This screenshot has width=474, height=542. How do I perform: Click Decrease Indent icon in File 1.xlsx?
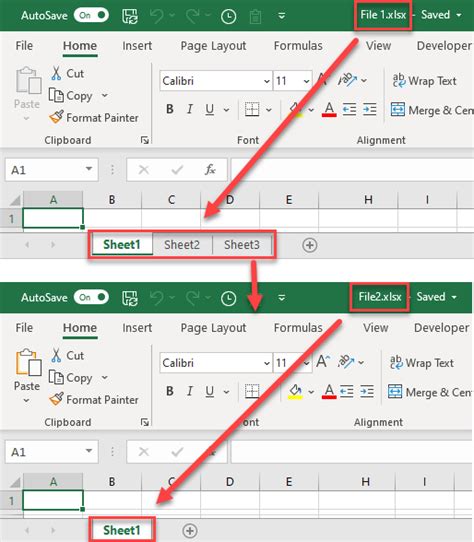pos(350,110)
